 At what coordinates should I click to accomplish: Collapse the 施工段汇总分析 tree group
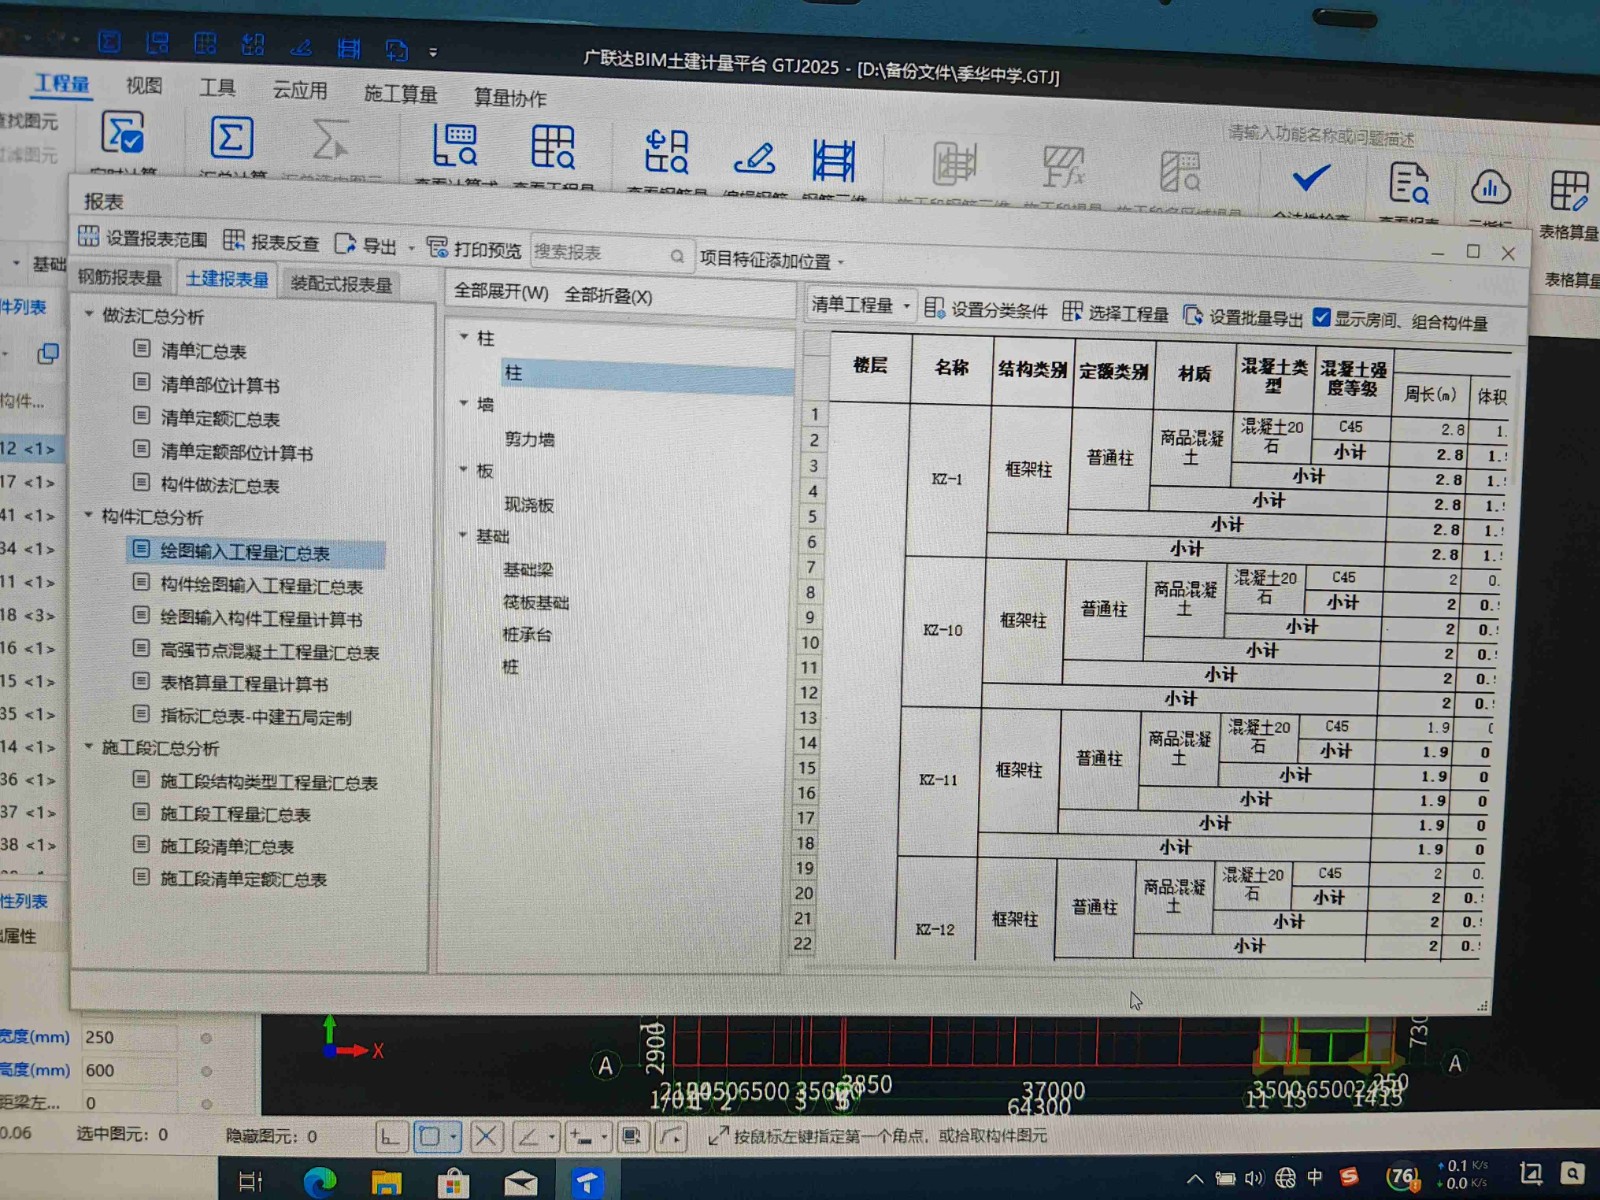tap(88, 746)
